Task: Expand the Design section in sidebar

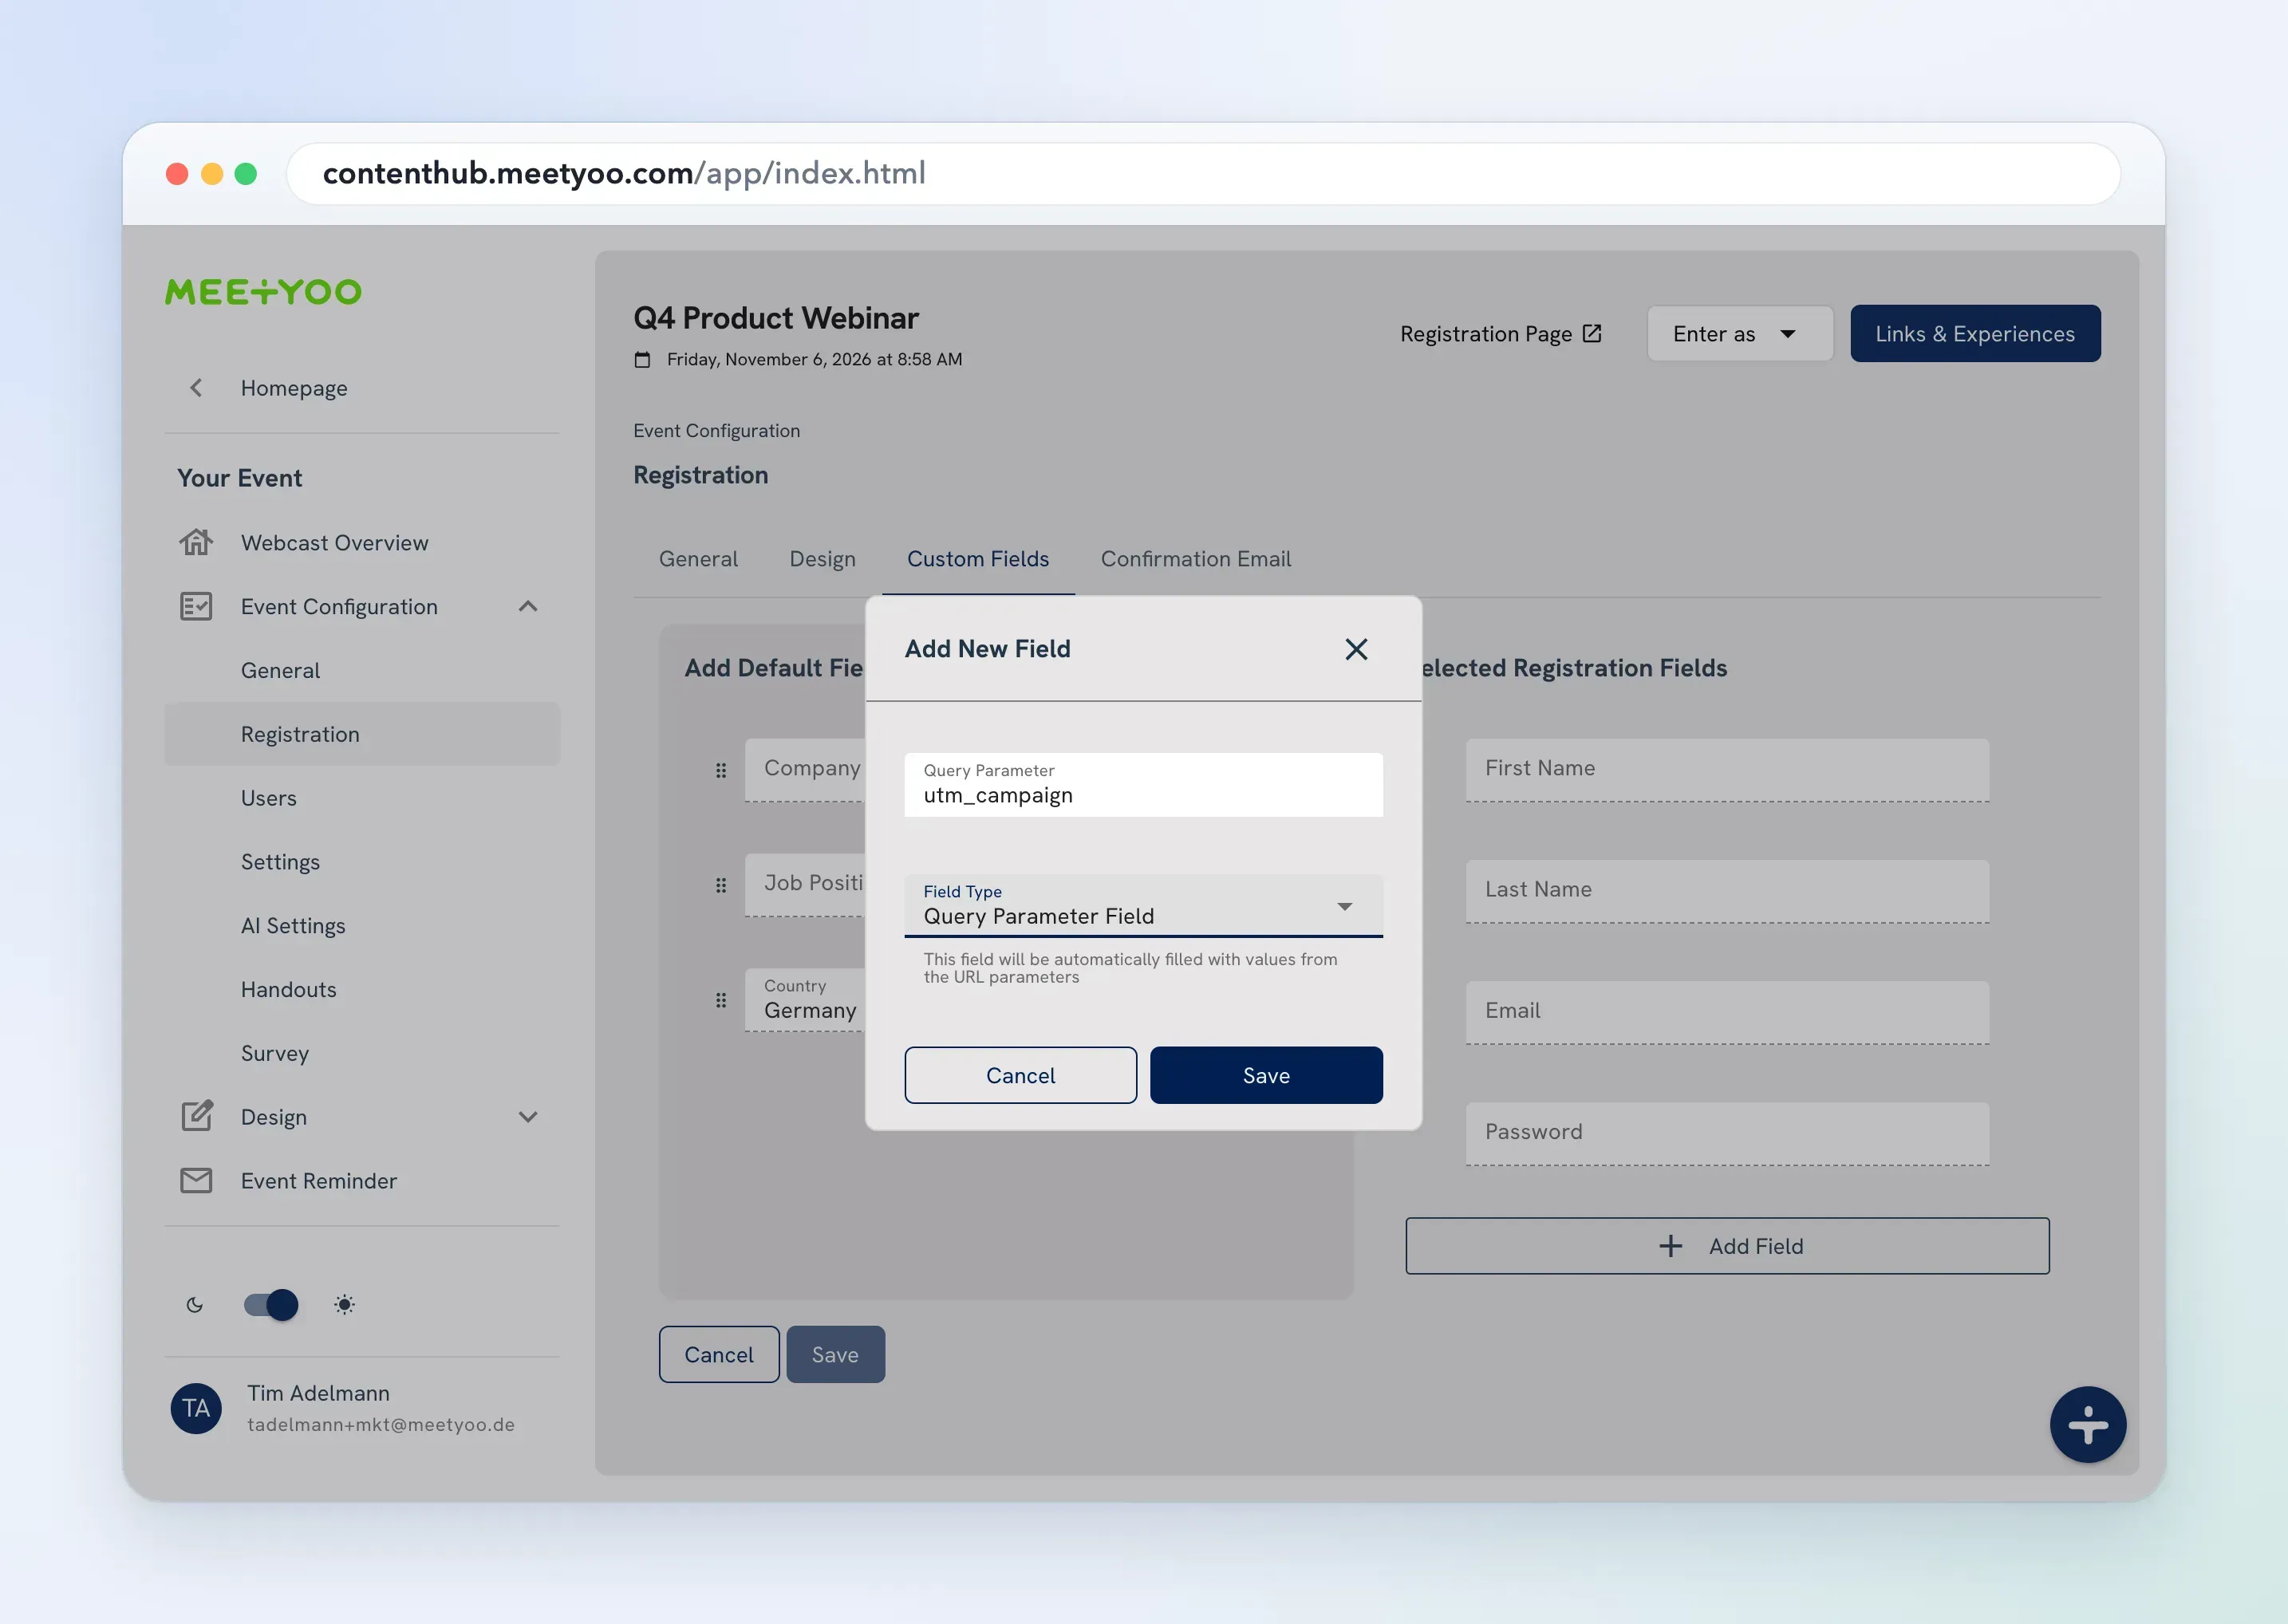Action: pos(528,1116)
